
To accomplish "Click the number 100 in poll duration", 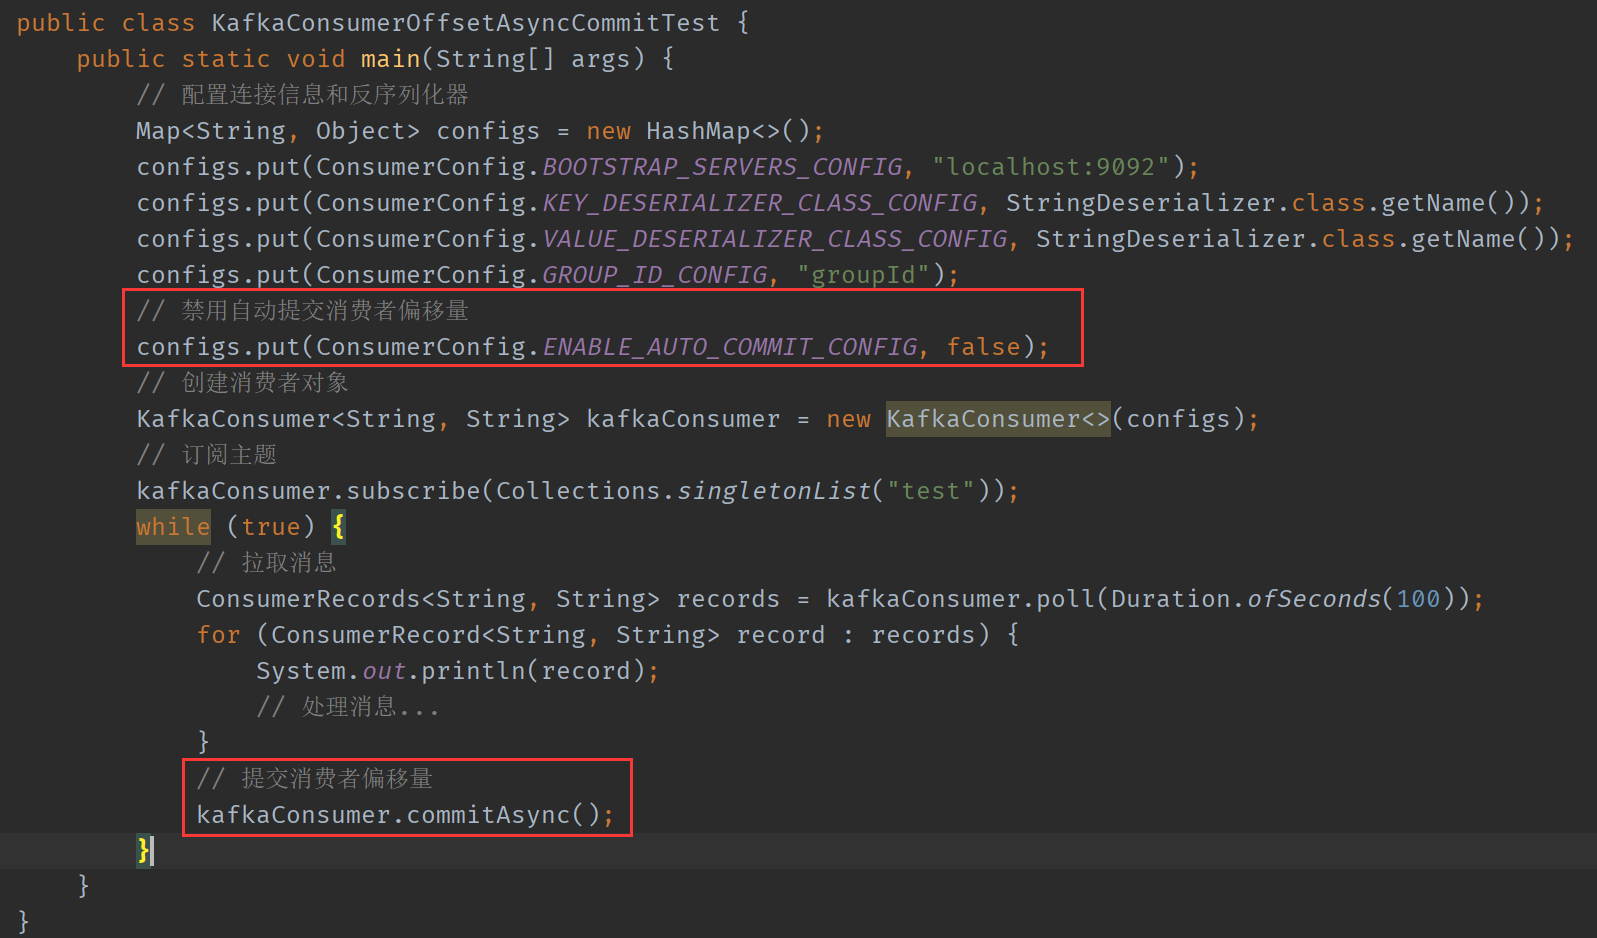I will coord(1418,599).
